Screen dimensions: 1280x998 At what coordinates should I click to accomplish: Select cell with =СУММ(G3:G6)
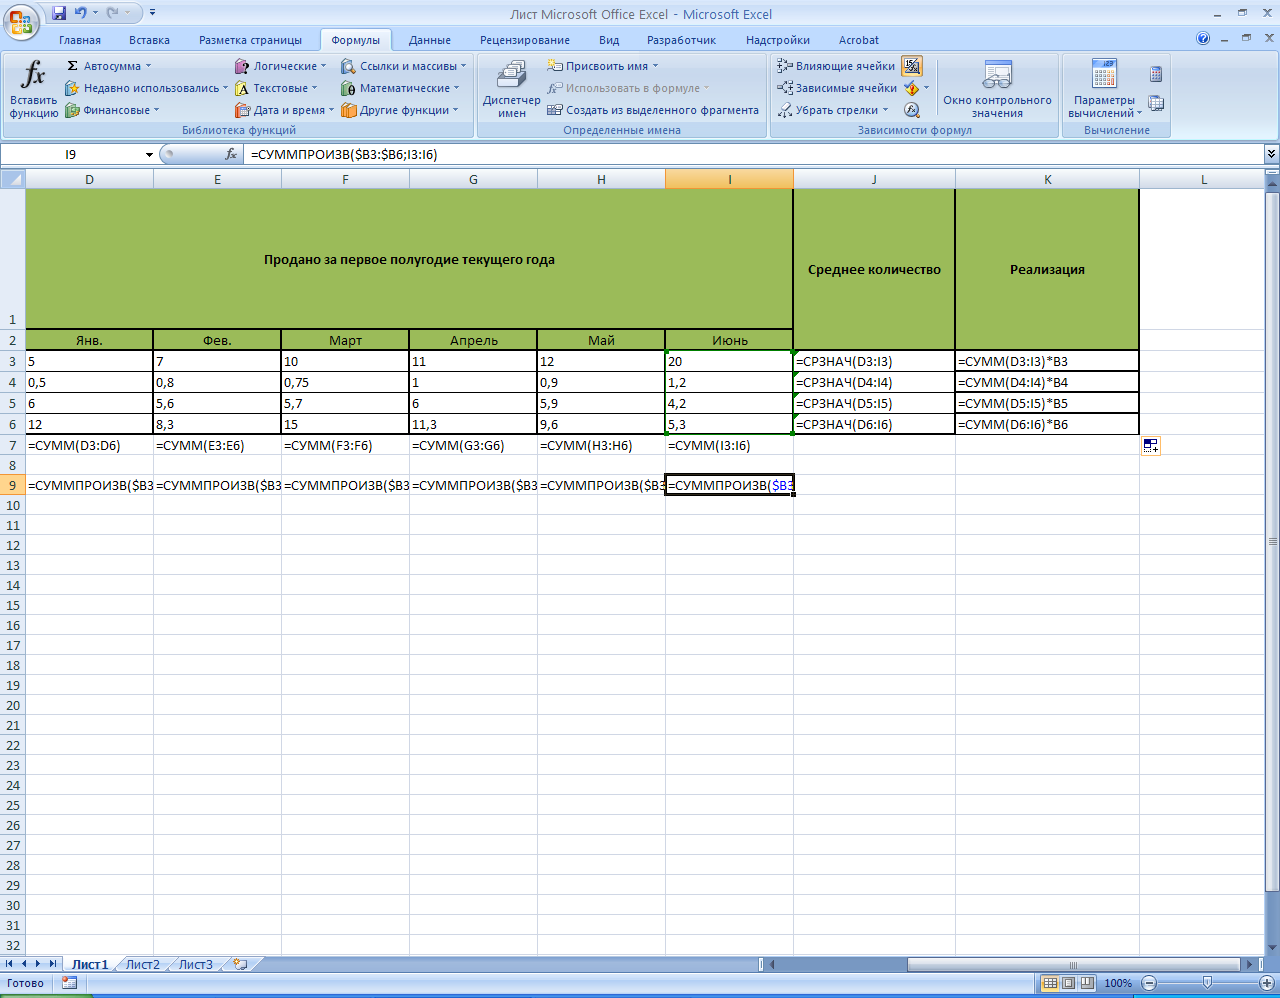473,445
